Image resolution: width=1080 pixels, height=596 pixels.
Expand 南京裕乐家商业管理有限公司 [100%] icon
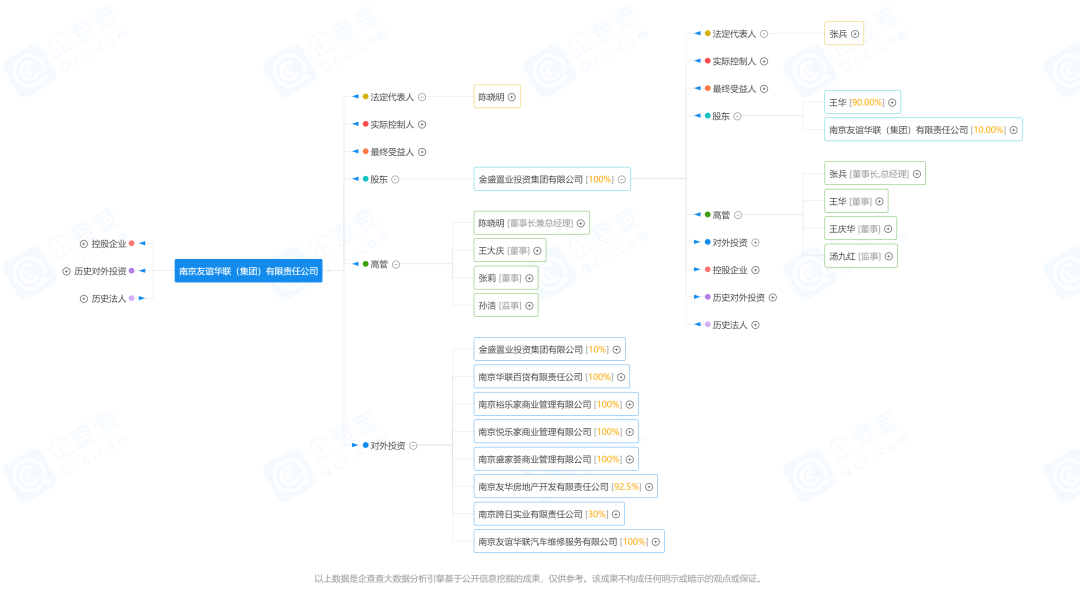click(630, 404)
